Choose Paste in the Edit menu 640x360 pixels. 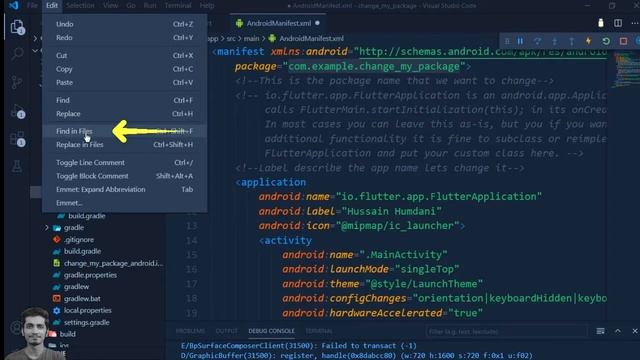tap(124, 82)
